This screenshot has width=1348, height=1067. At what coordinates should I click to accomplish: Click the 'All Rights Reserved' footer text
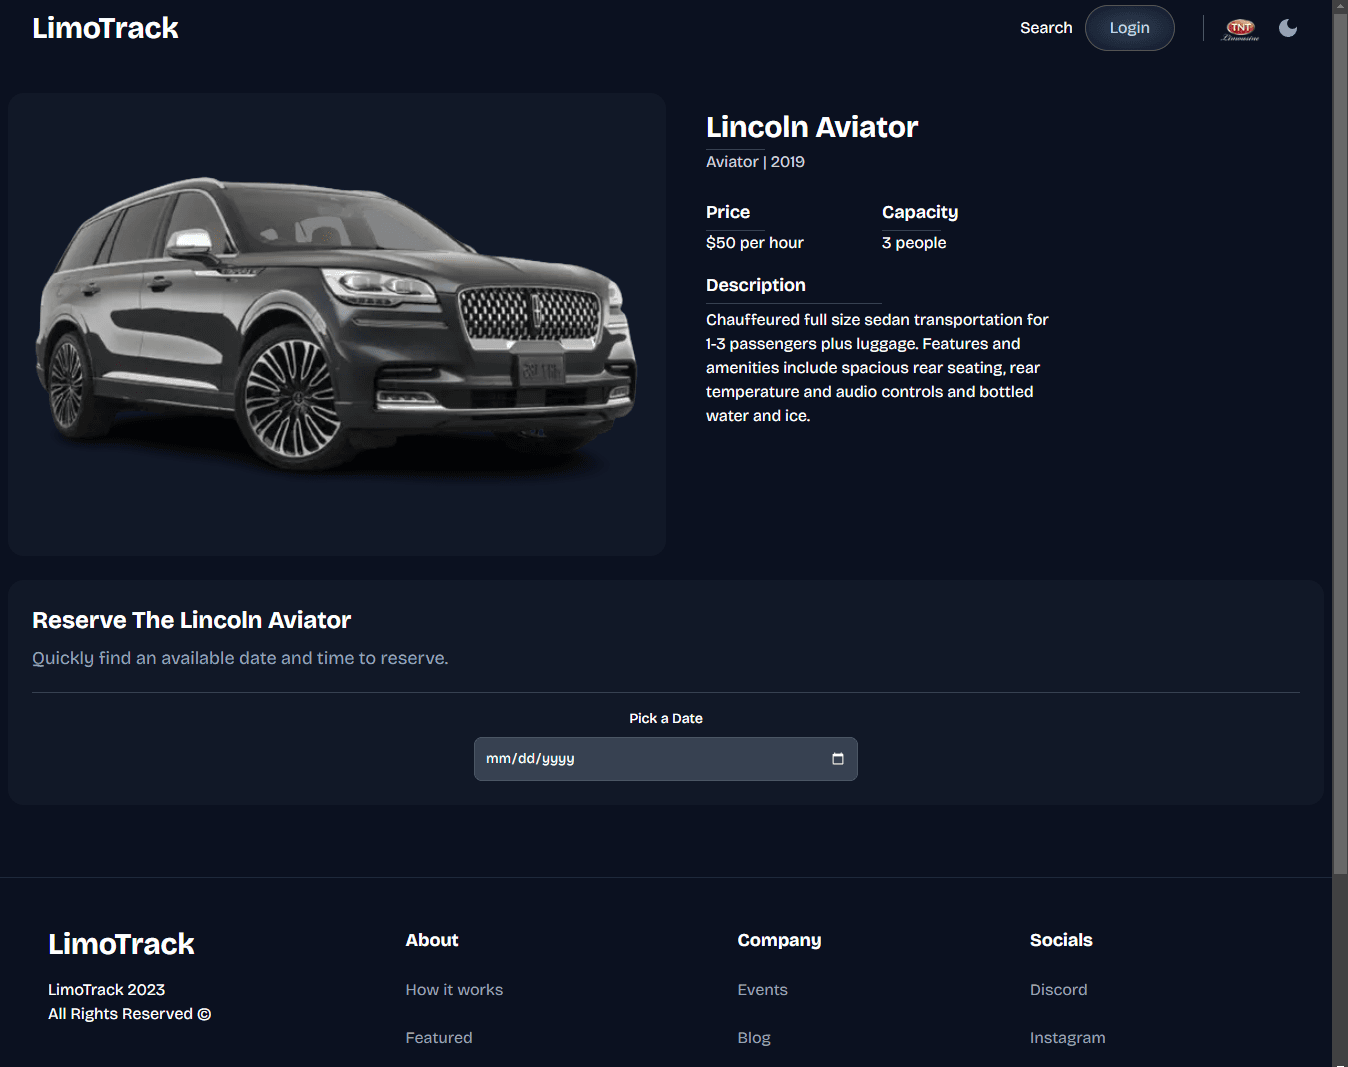[x=129, y=1014]
